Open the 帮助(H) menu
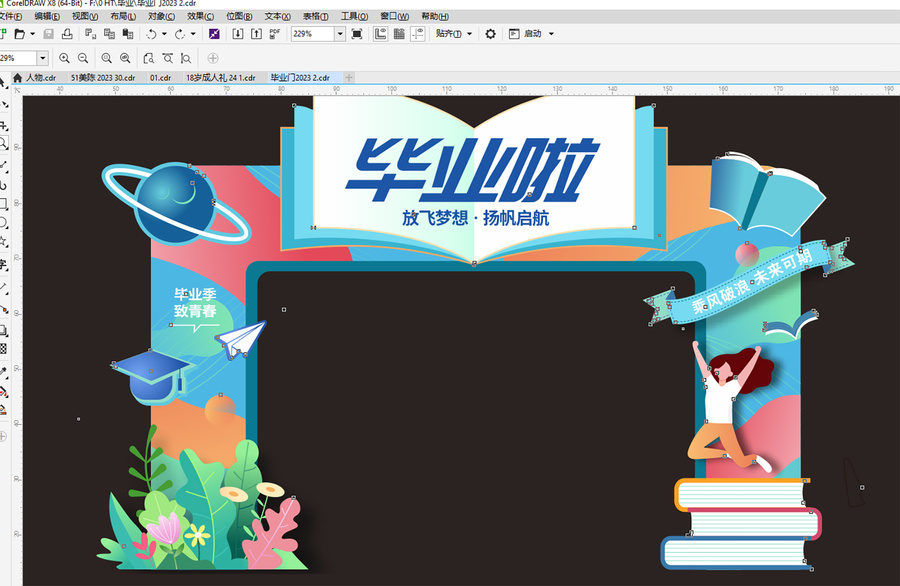Image resolution: width=900 pixels, height=586 pixels. coord(435,17)
